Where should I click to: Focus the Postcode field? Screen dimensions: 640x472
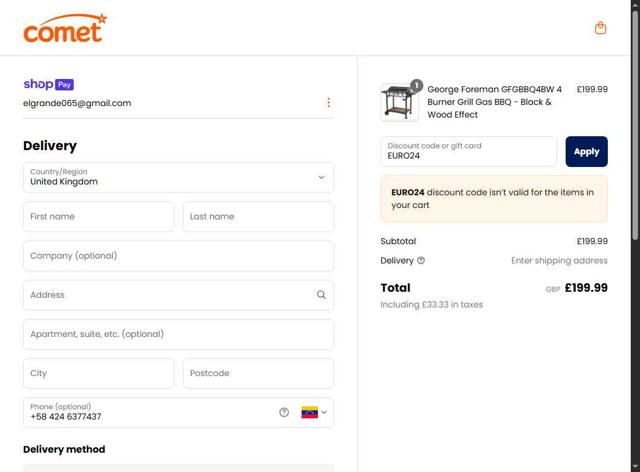pos(258,373)
